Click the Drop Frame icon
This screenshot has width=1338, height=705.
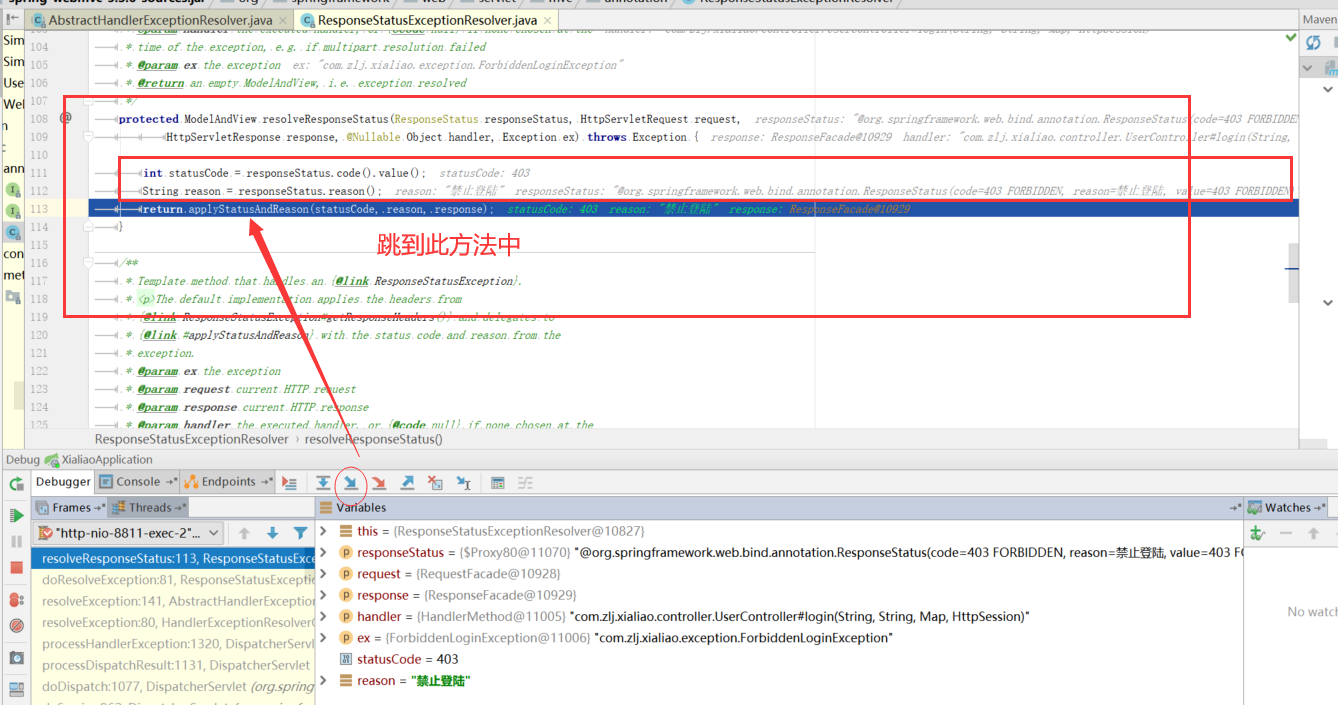point(435,483)
